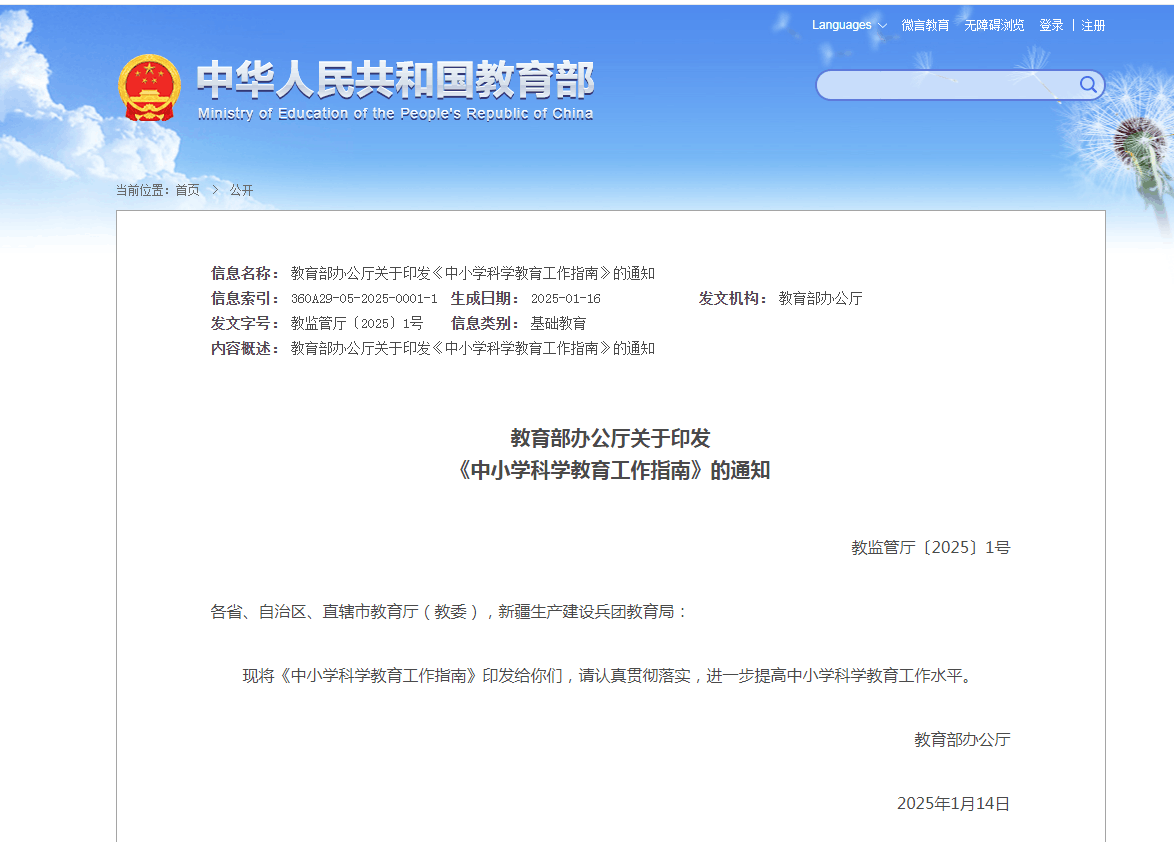Click the 信息类别 value 基础教育
Screen dimensions: 1174x842
(x=558, y=323)
